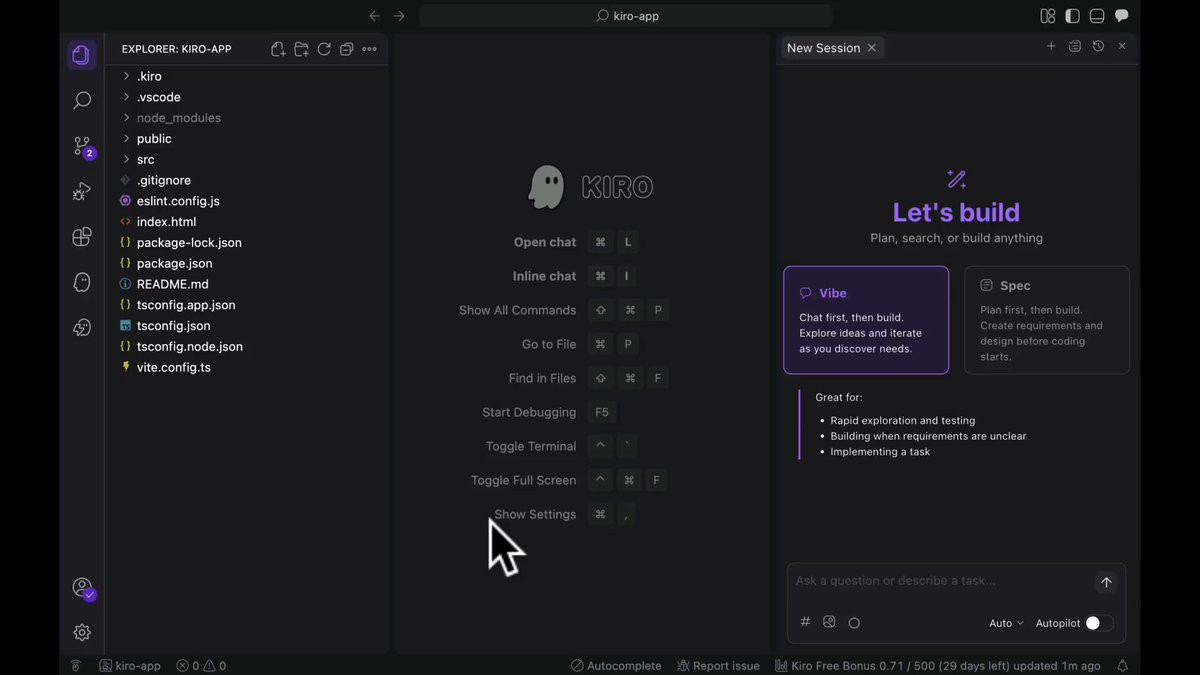Screen dimensions: 1200x675
Task: Add context with the hash icon
Action: [805, 622]
